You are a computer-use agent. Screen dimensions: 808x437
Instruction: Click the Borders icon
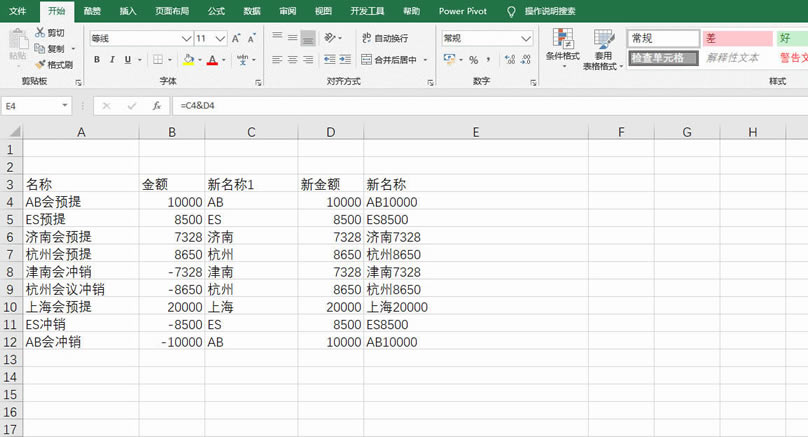coord(158,60)
